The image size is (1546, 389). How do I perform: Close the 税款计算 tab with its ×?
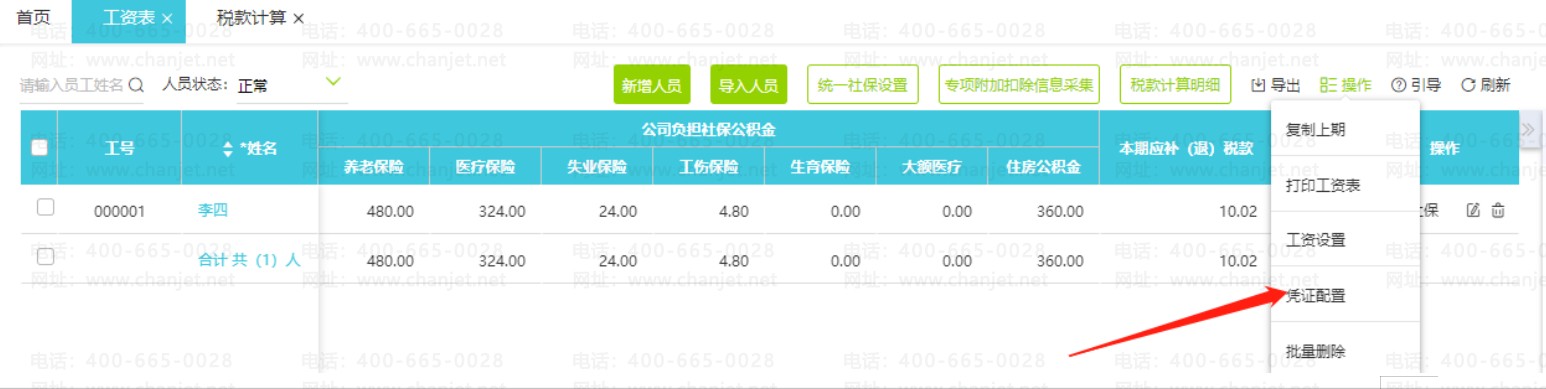tap(298, 19)
